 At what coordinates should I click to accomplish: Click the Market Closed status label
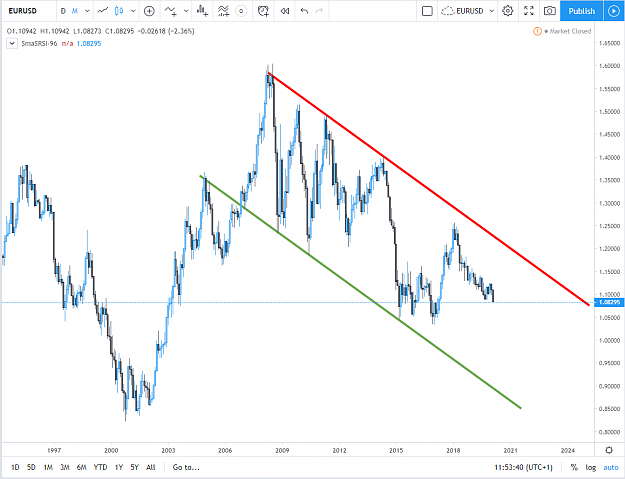tap(570, 31)
